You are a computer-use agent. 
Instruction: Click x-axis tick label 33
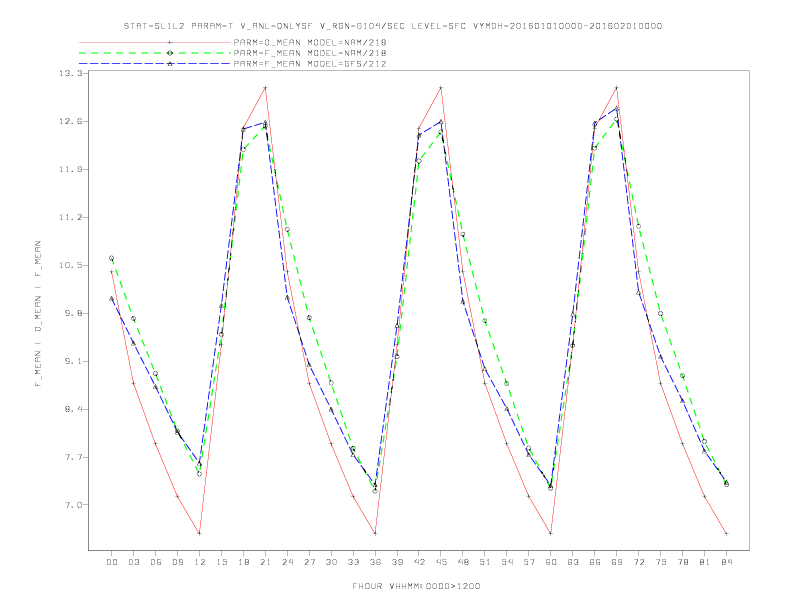click(x=353, y=562)
